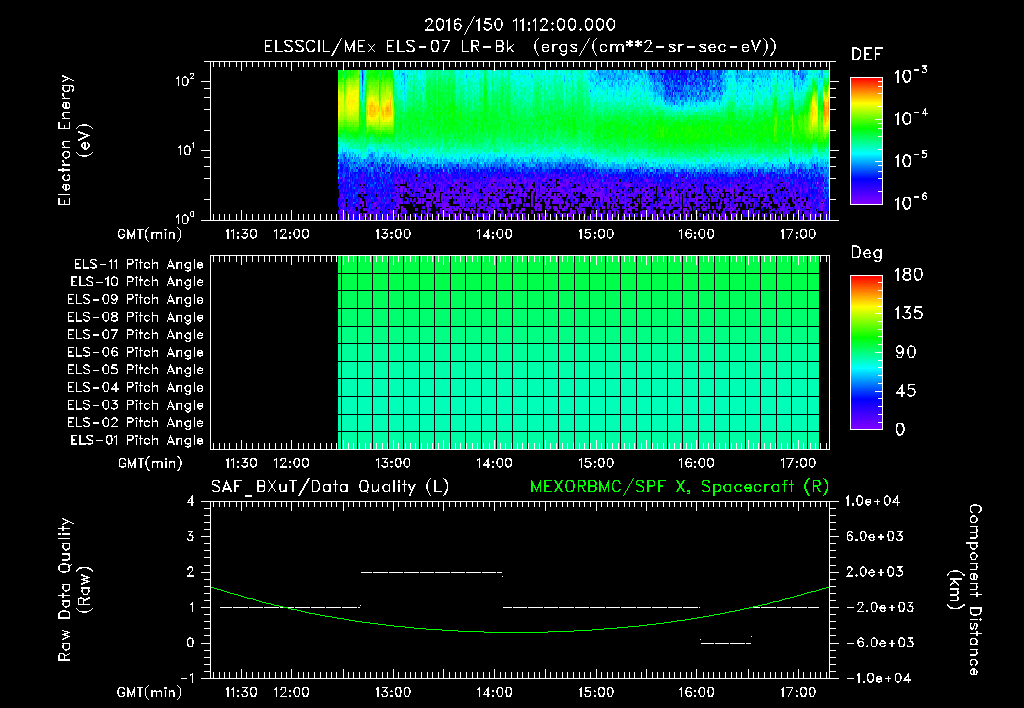Click 'ELS-03 Pitch Angle' row label
The height and width of the screenshot is (708, 1024).
pyautogui.click(x=135, y=405)
